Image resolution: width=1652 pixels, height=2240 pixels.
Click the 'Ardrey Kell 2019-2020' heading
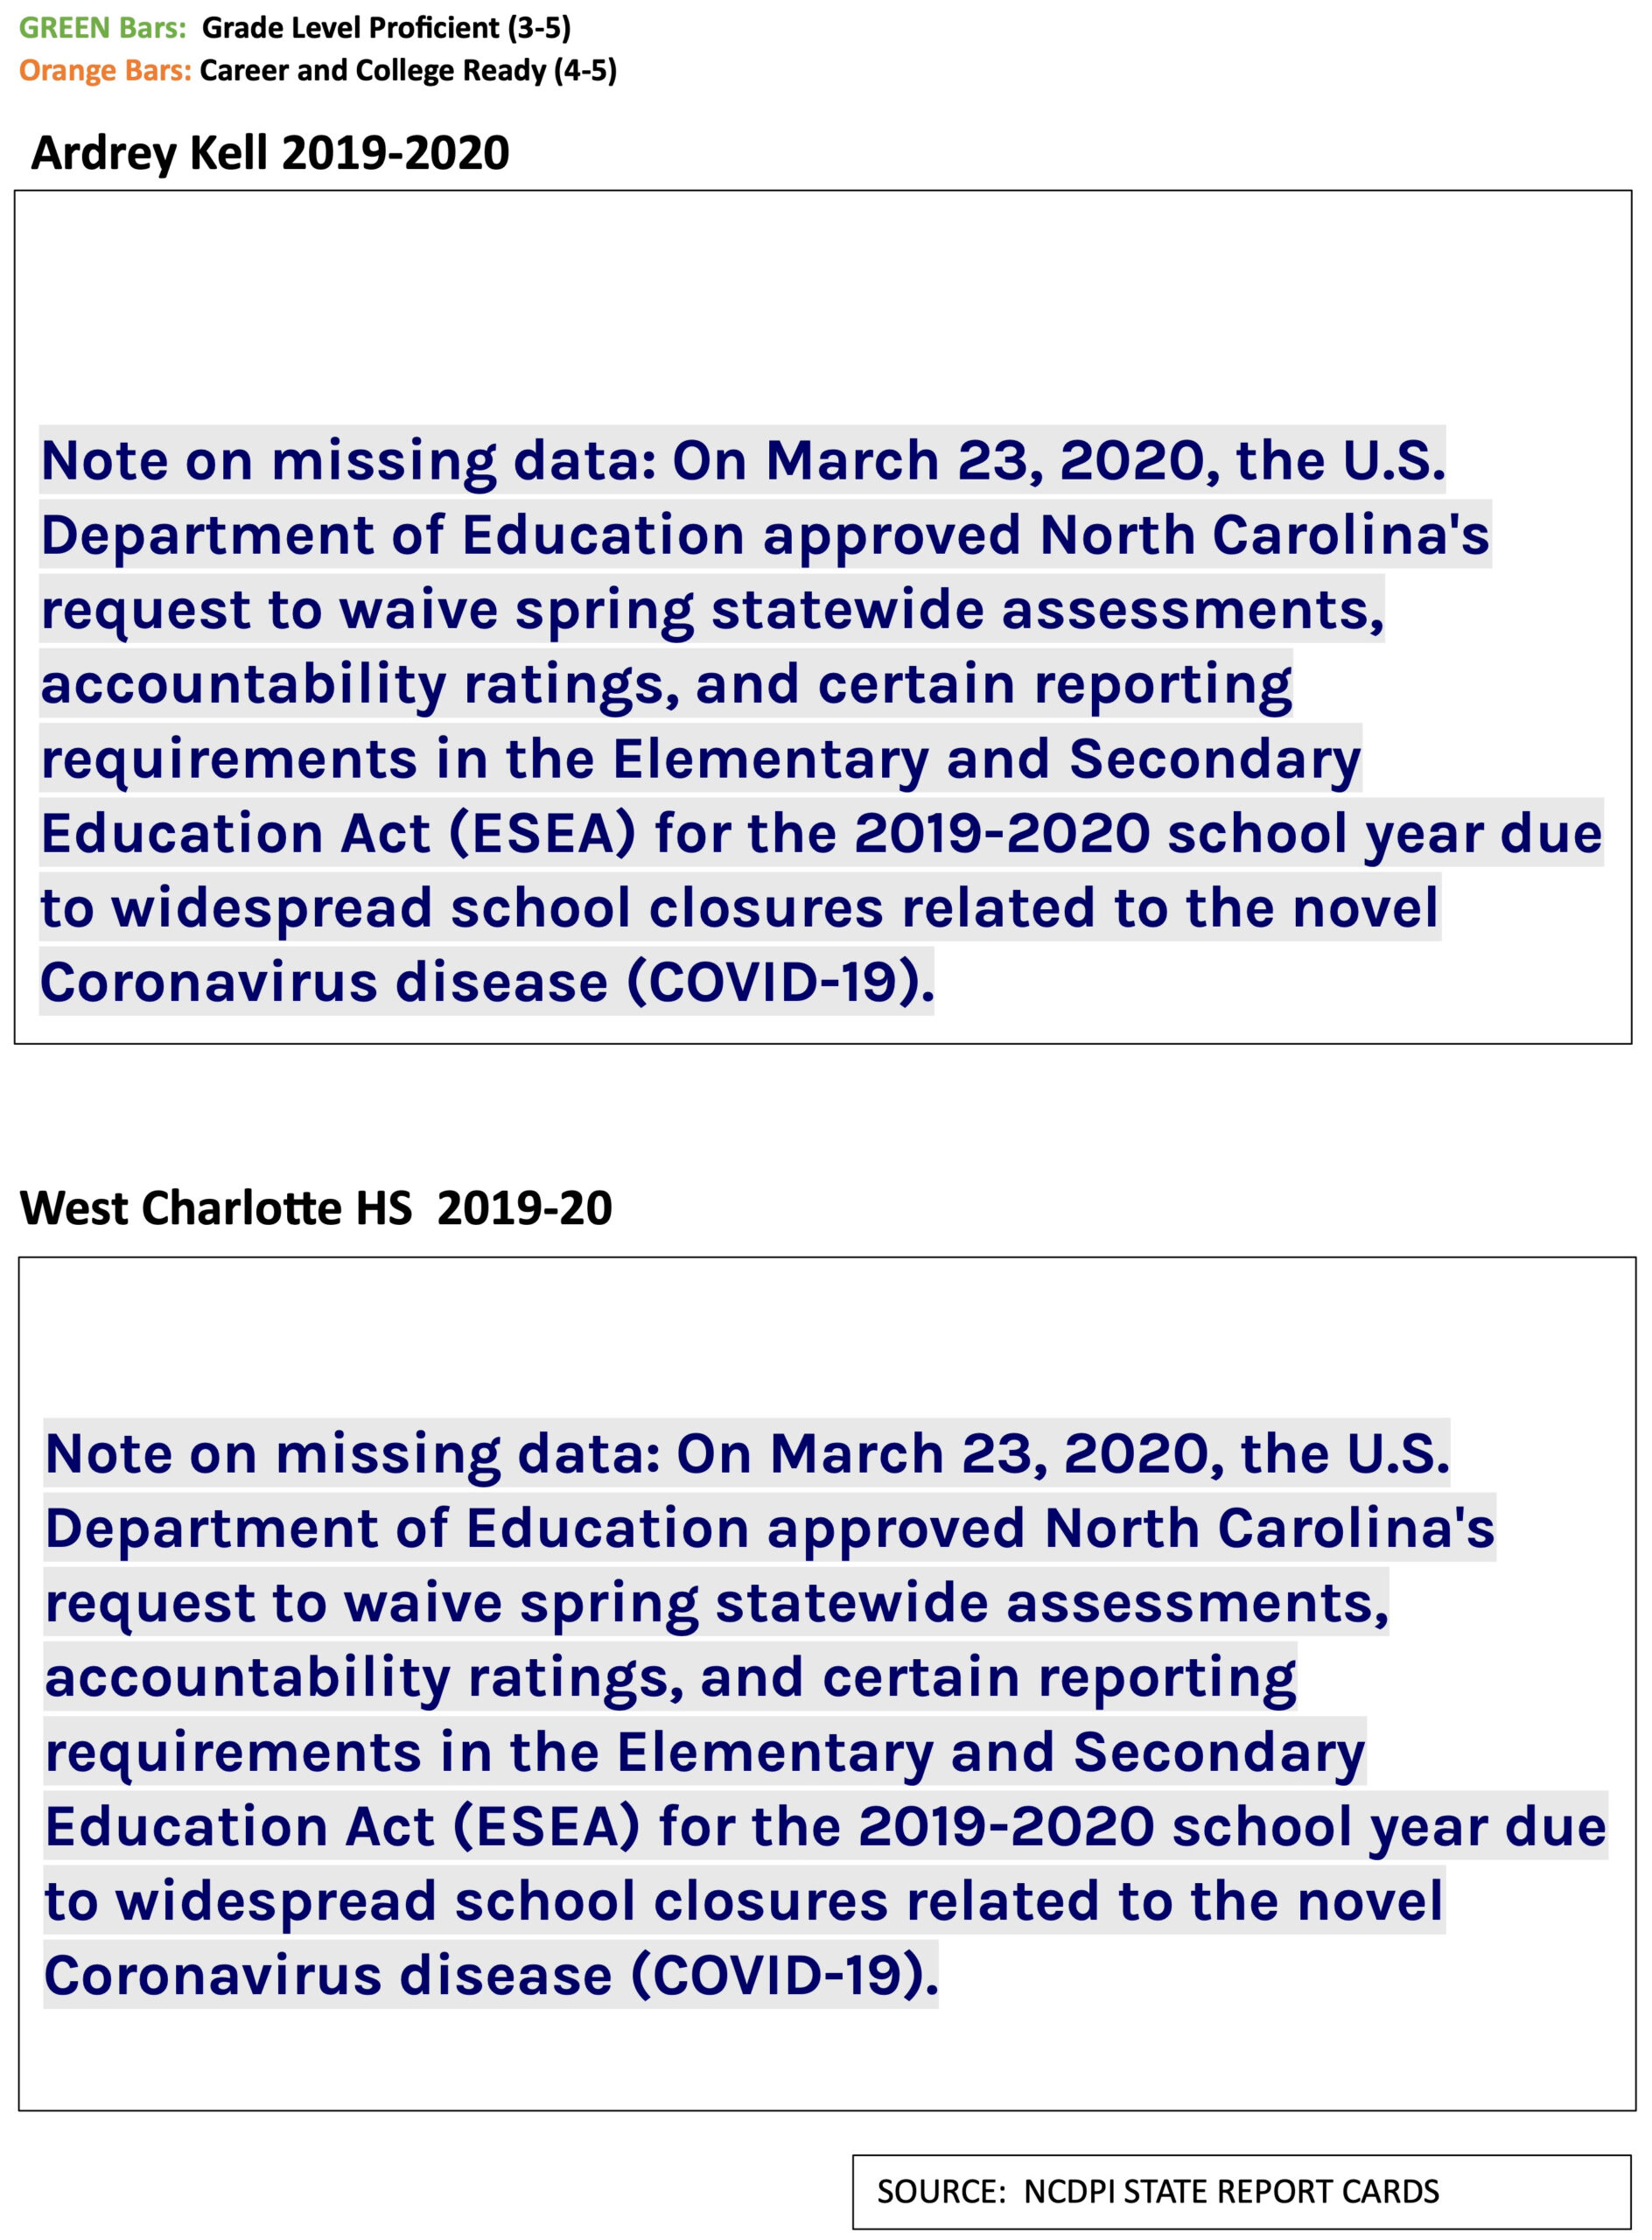coord(270,153)
